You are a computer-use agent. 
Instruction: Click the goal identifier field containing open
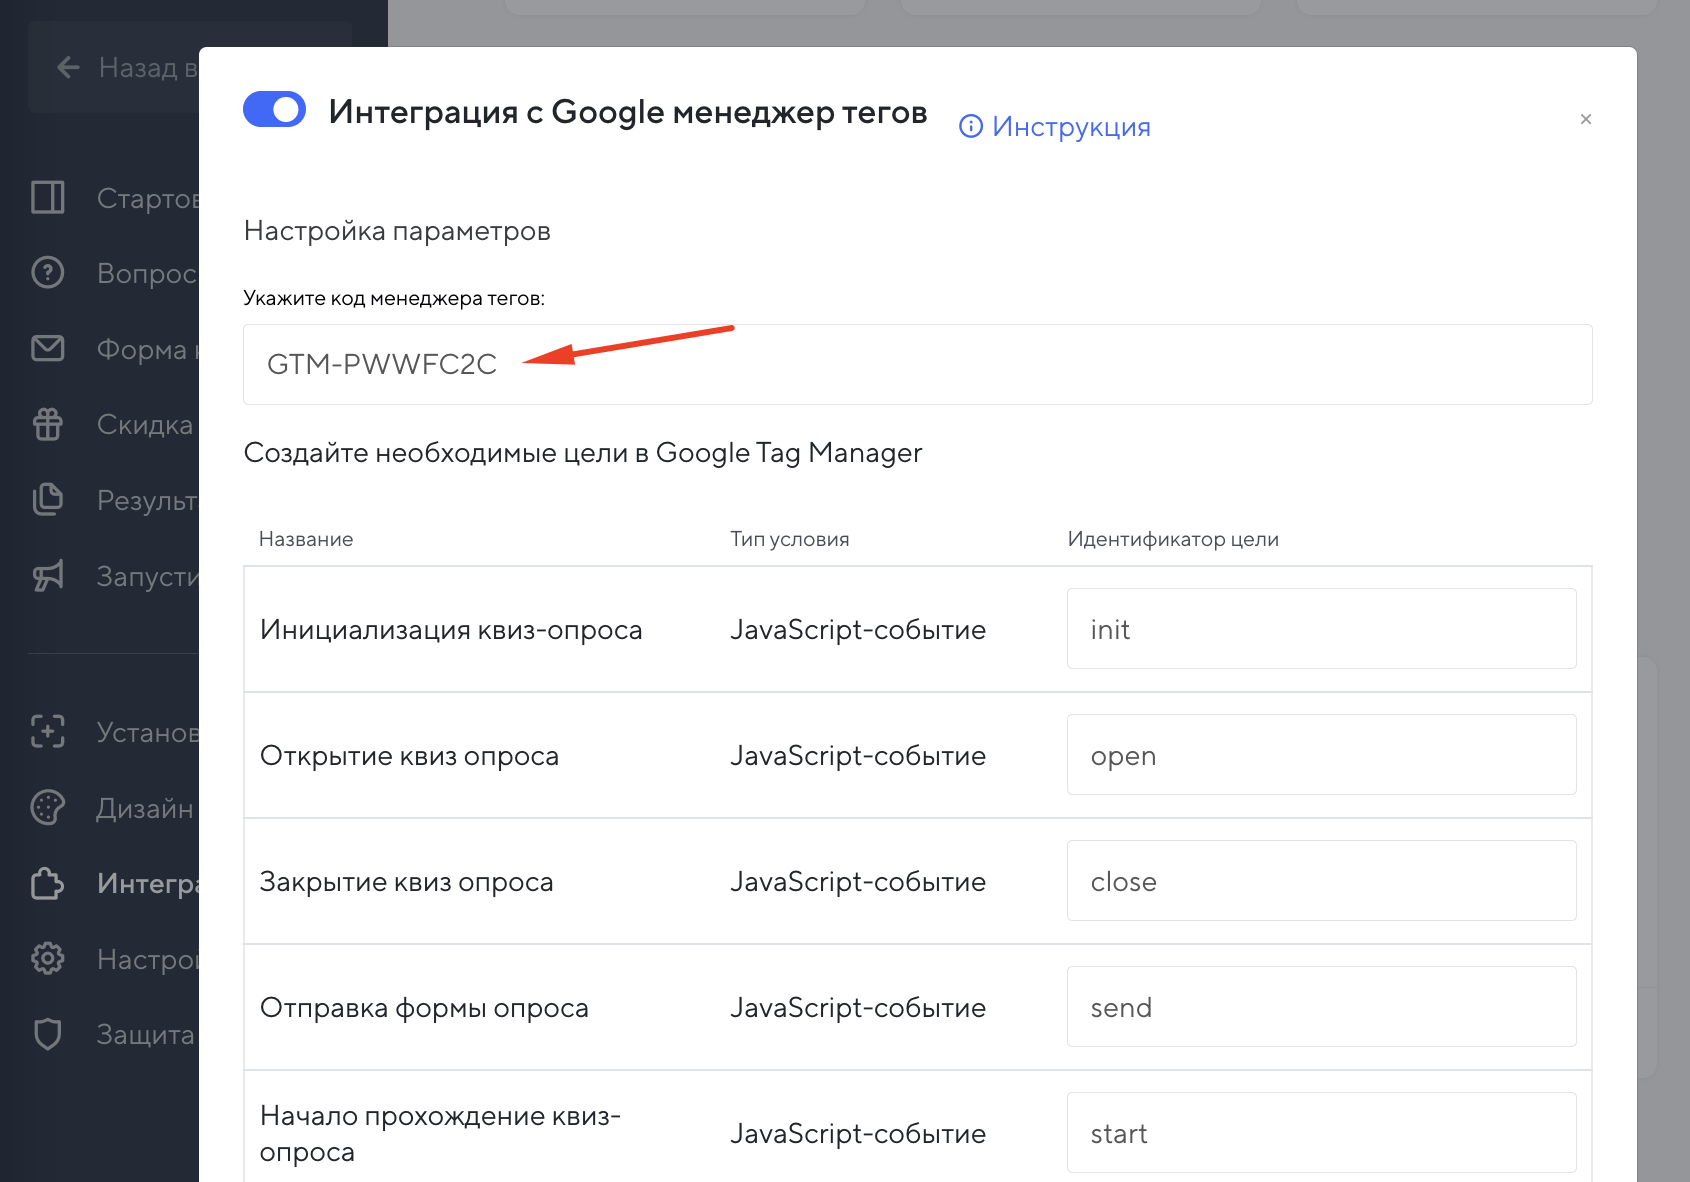click(x=1321, y=755)
